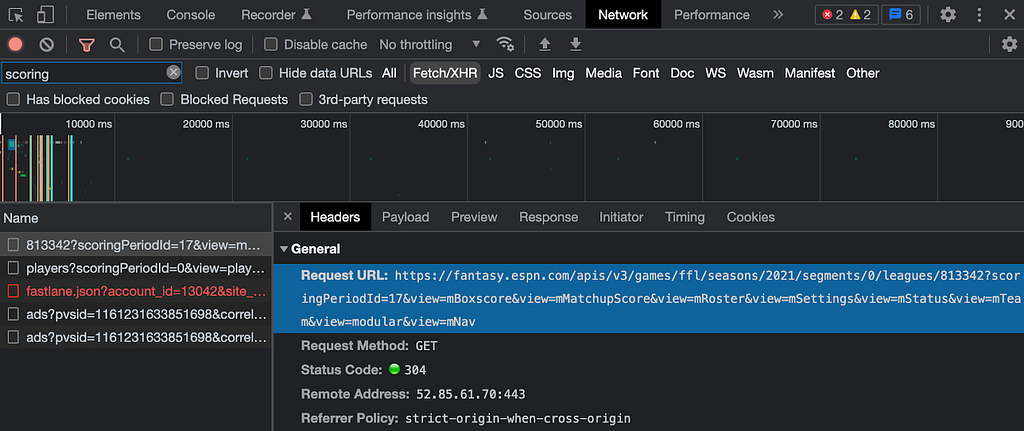Switch to the Sources tab

click(547, 14)
